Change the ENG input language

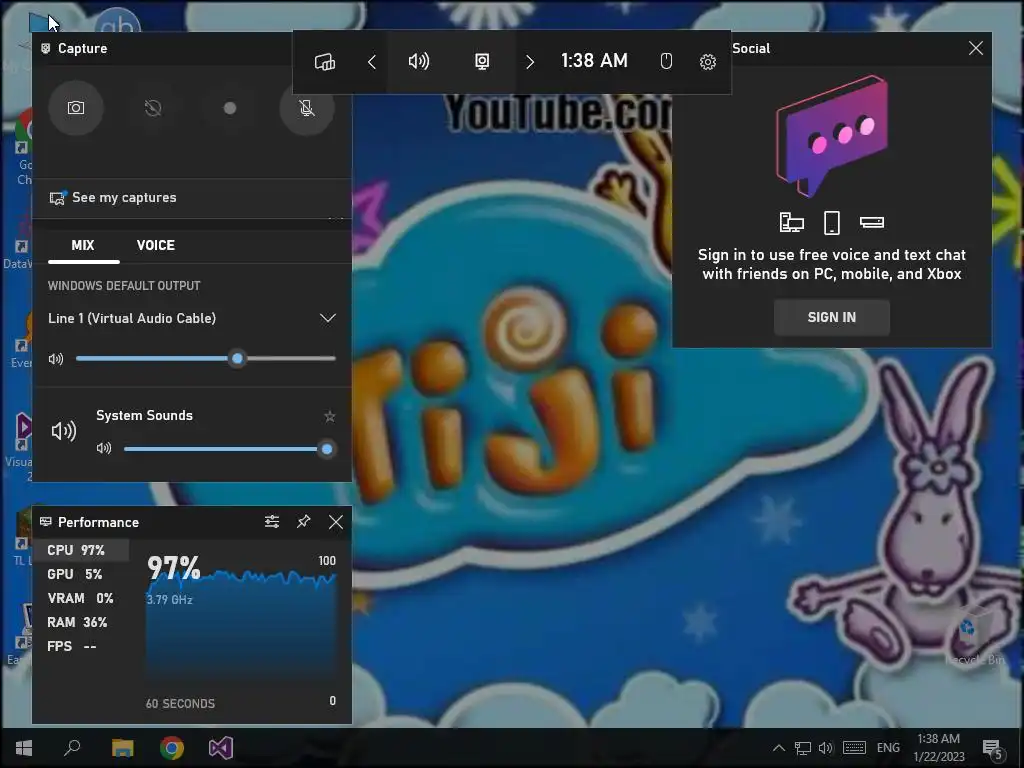coord(888,748)
